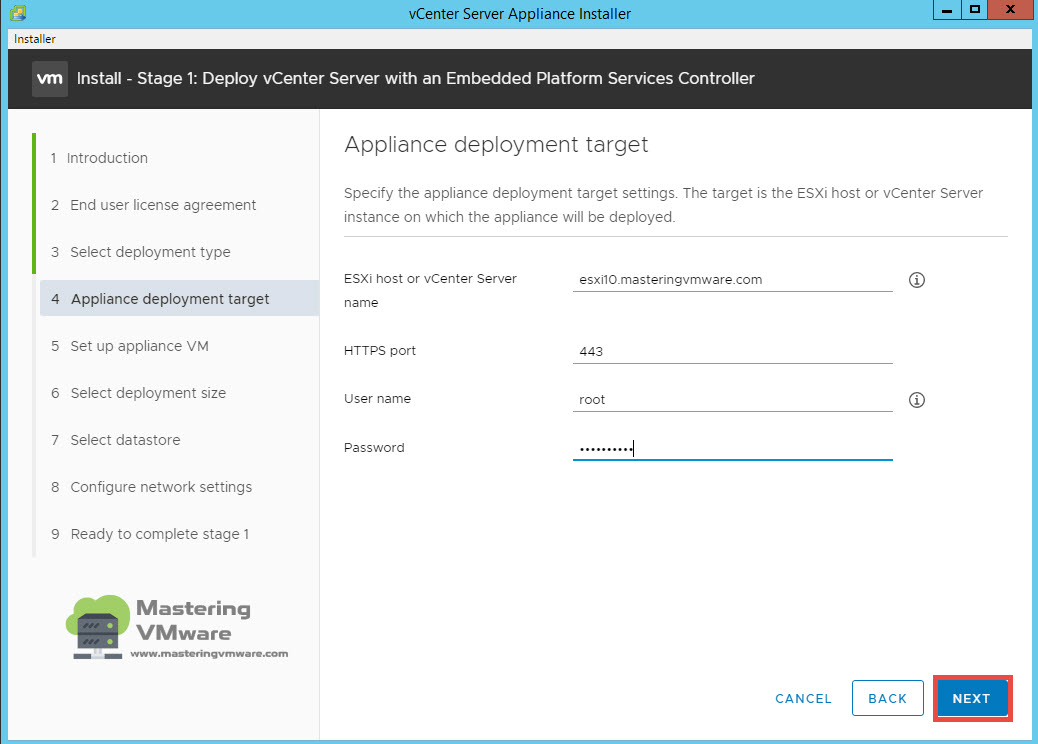Focus the HTTPS port field
Screen dimensions: 1038x744
(732, 351)
